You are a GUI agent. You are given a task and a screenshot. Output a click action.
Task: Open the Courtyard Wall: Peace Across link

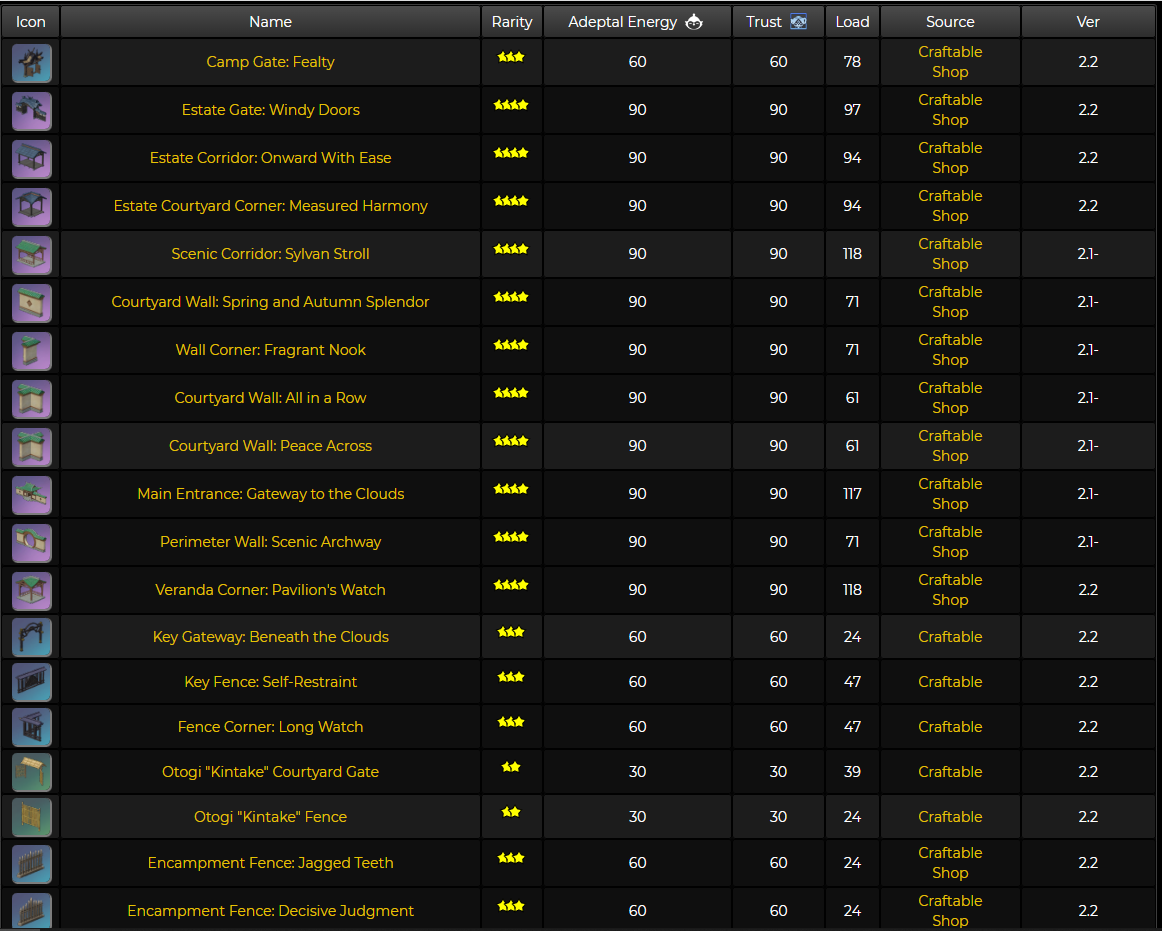270,445
